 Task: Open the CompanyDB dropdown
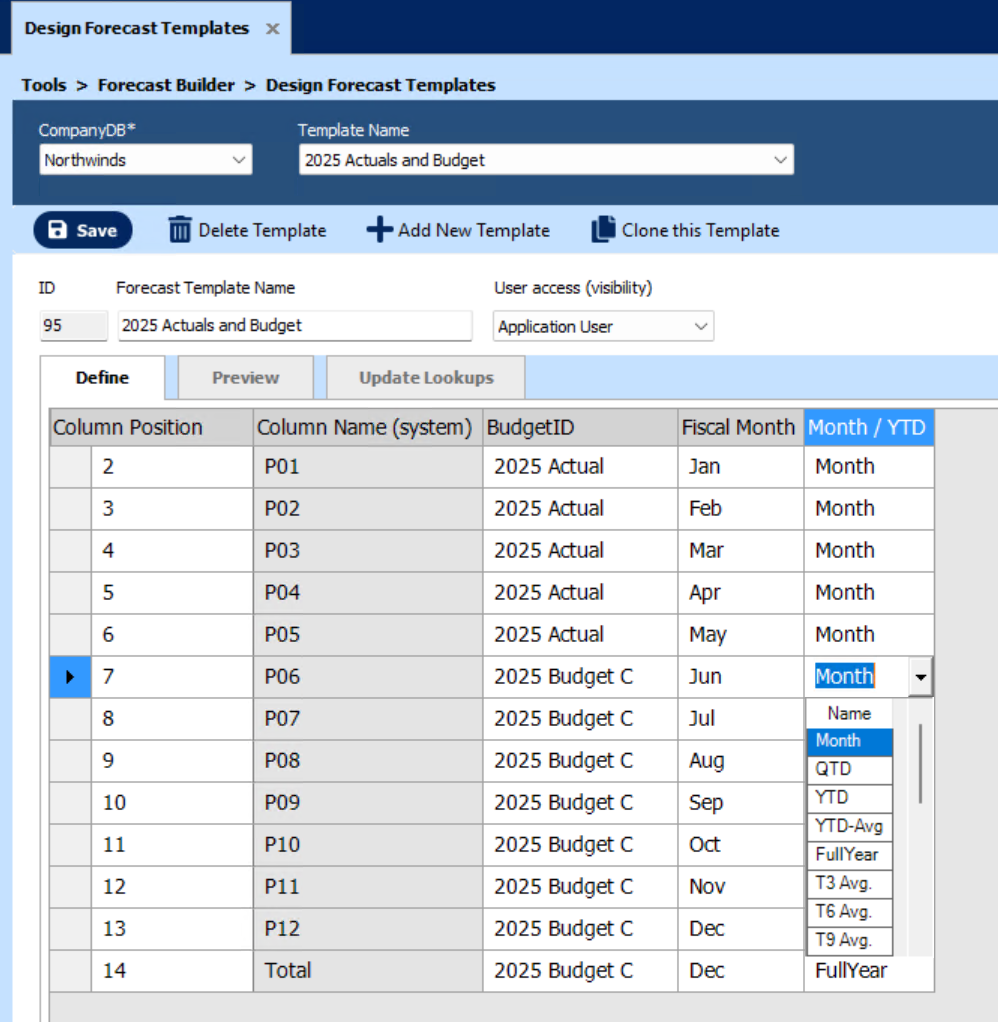[239, 160]
